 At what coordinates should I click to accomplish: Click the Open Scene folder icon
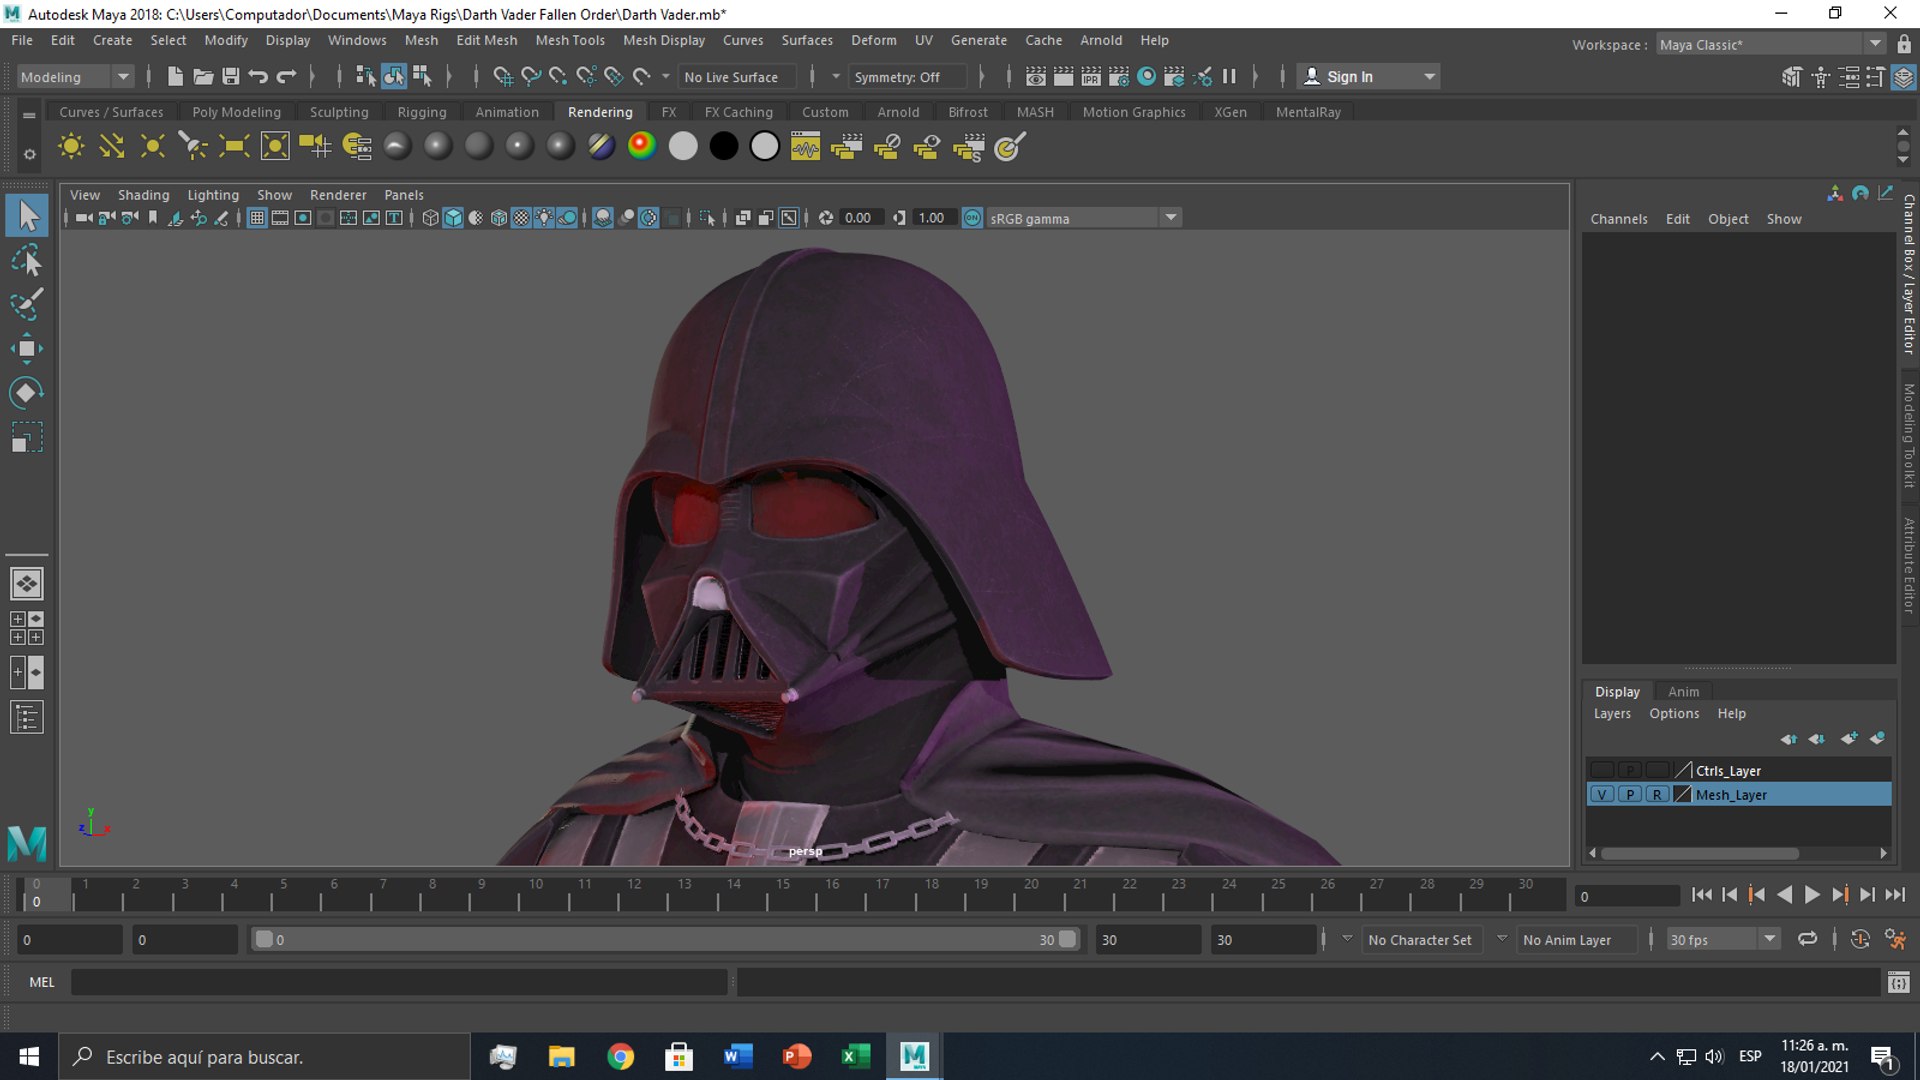[202, 76]
